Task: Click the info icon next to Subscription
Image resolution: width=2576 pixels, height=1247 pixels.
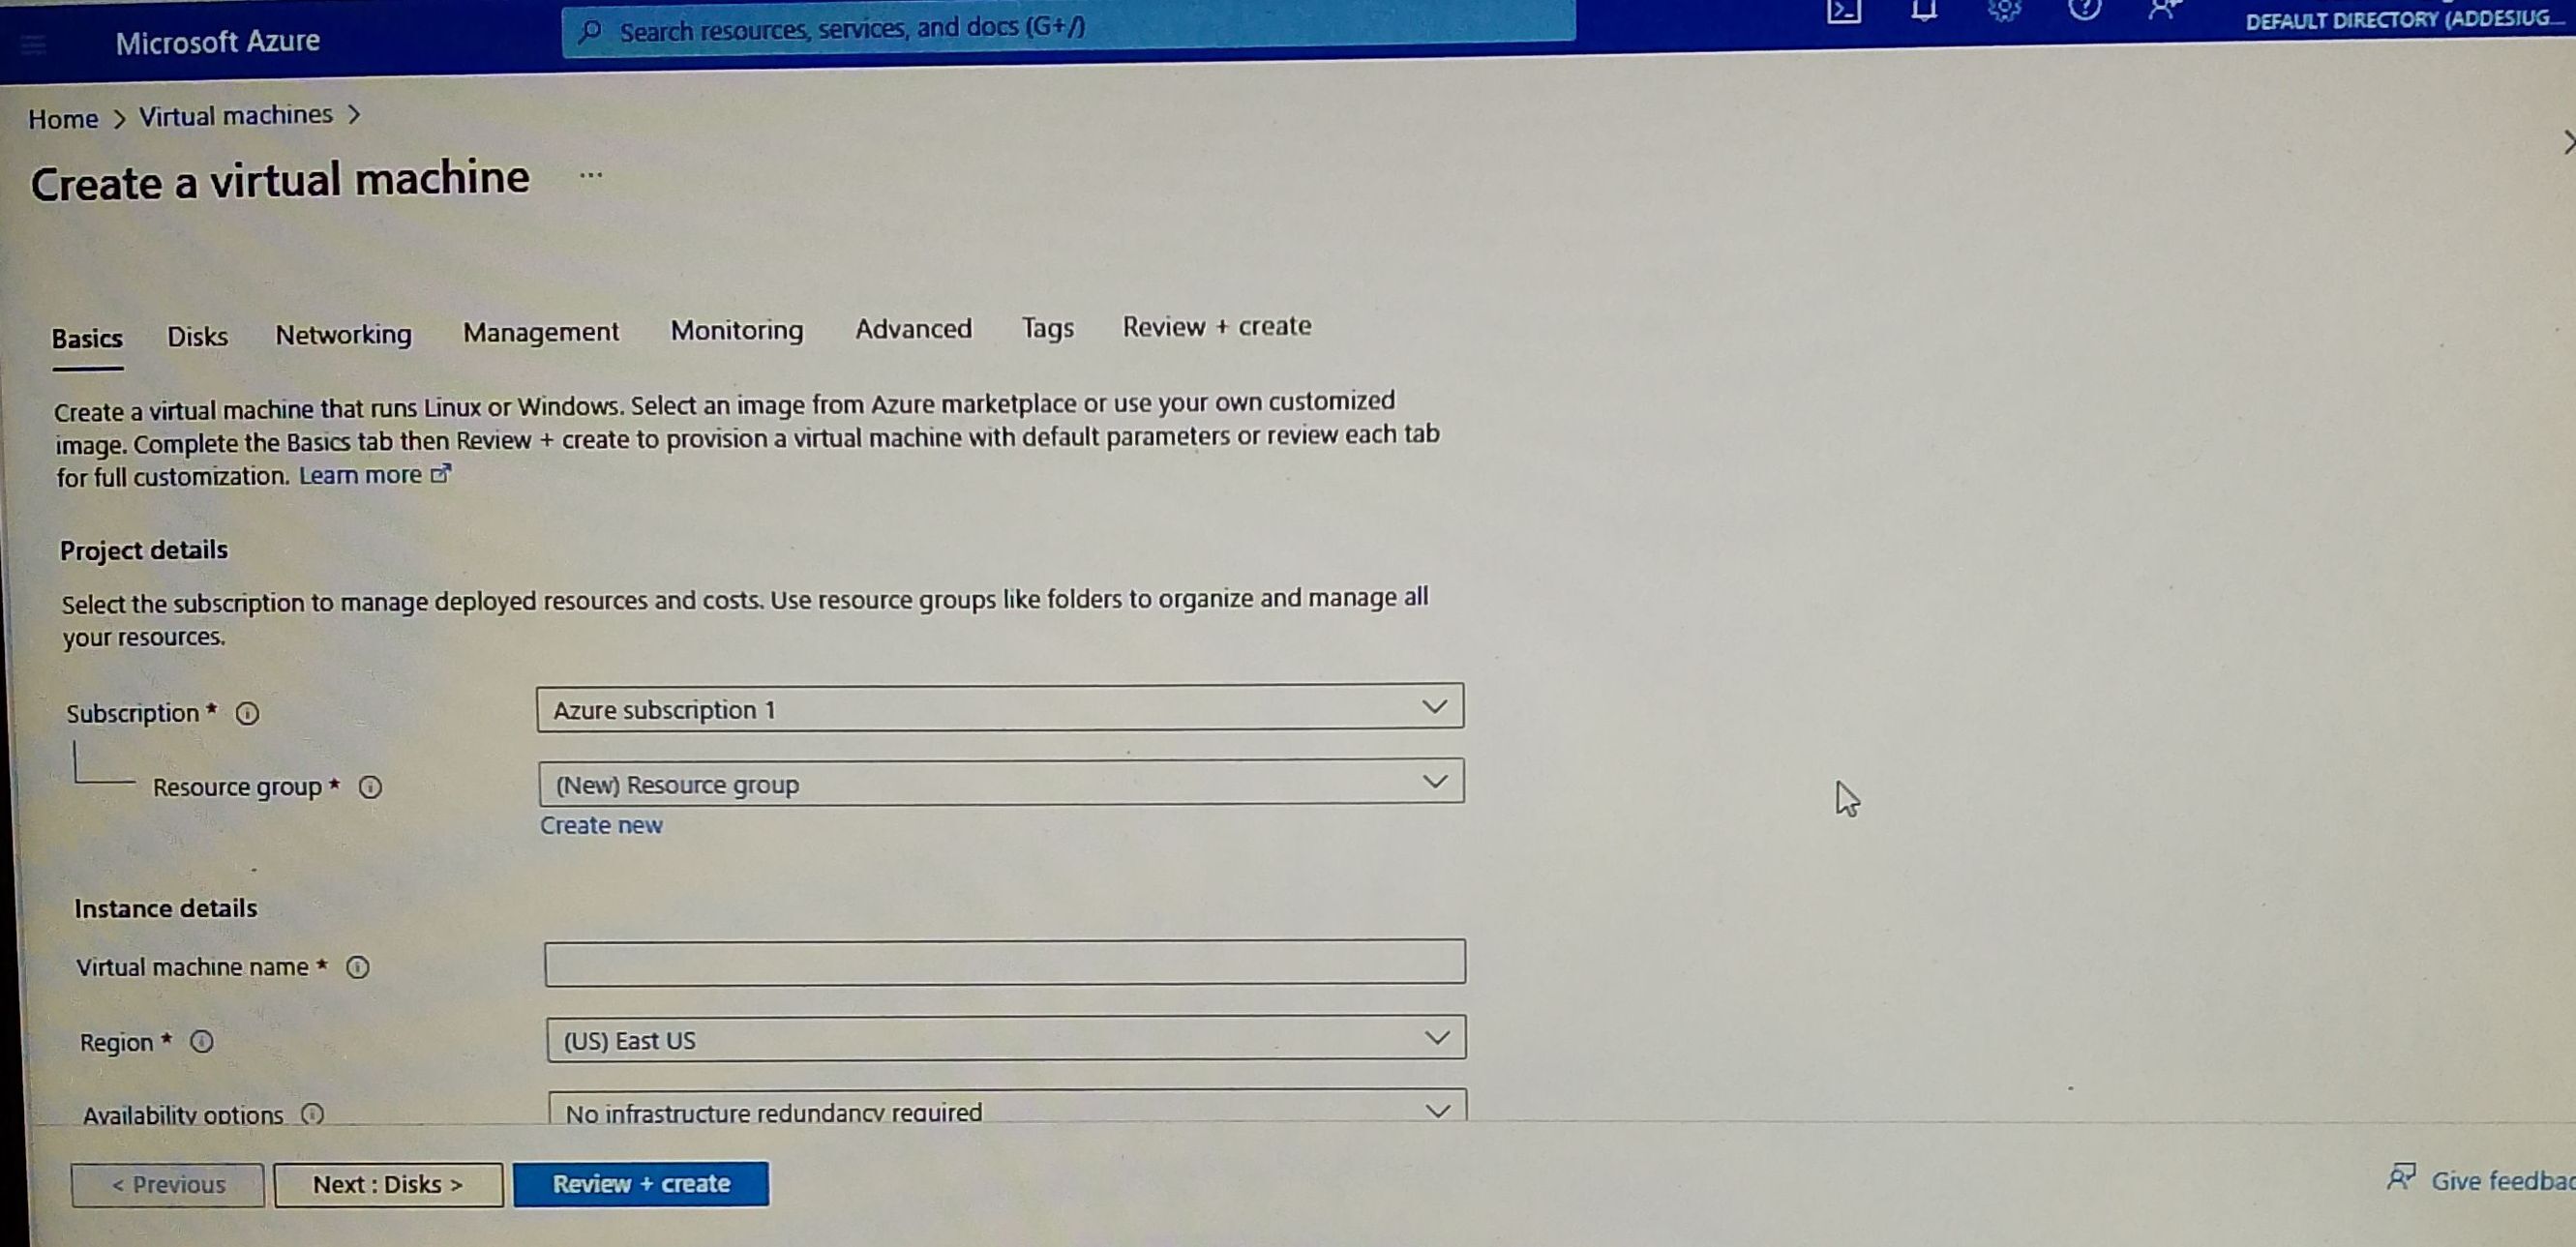Action: coord(247,713)
